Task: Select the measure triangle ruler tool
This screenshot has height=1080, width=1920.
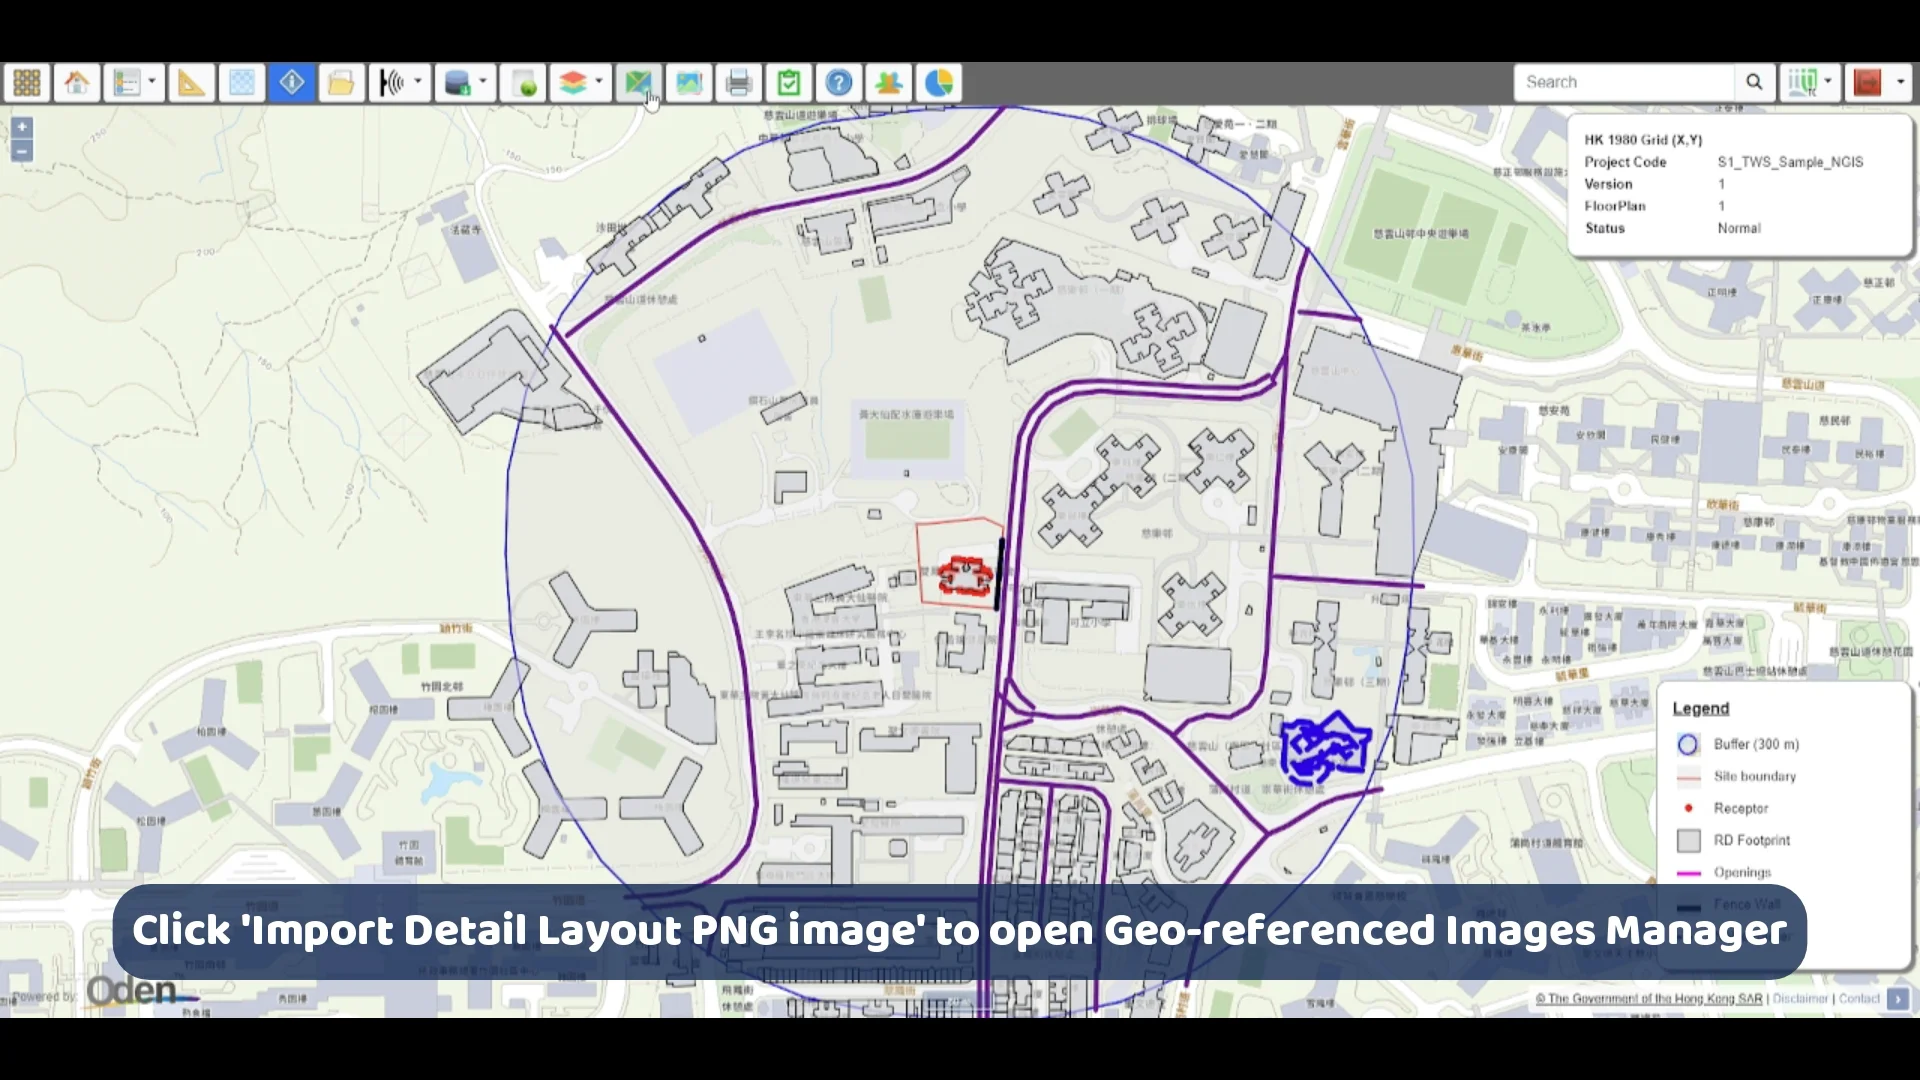Action: point(191,83)
